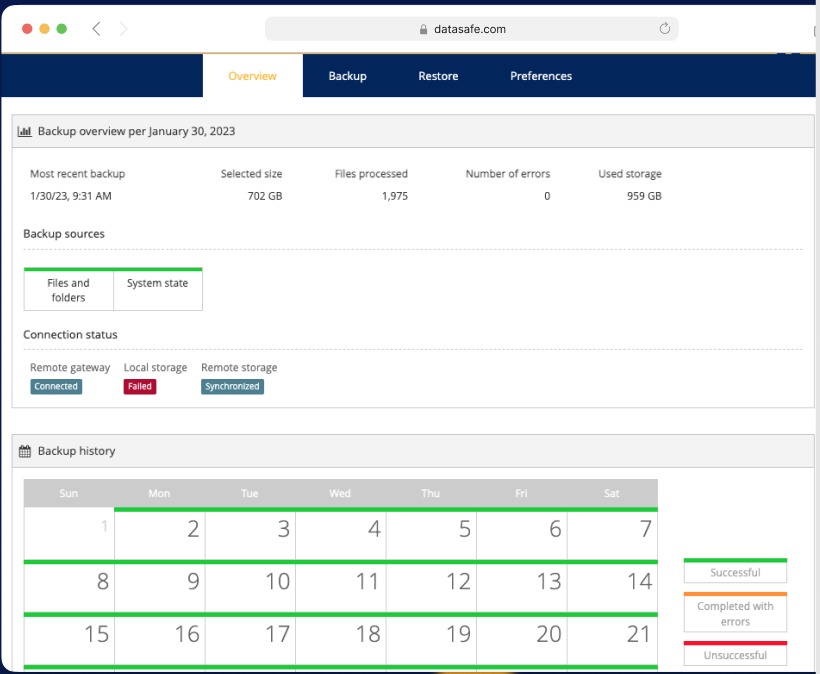Click the back navigation arrow

click(x=96, y=29)
